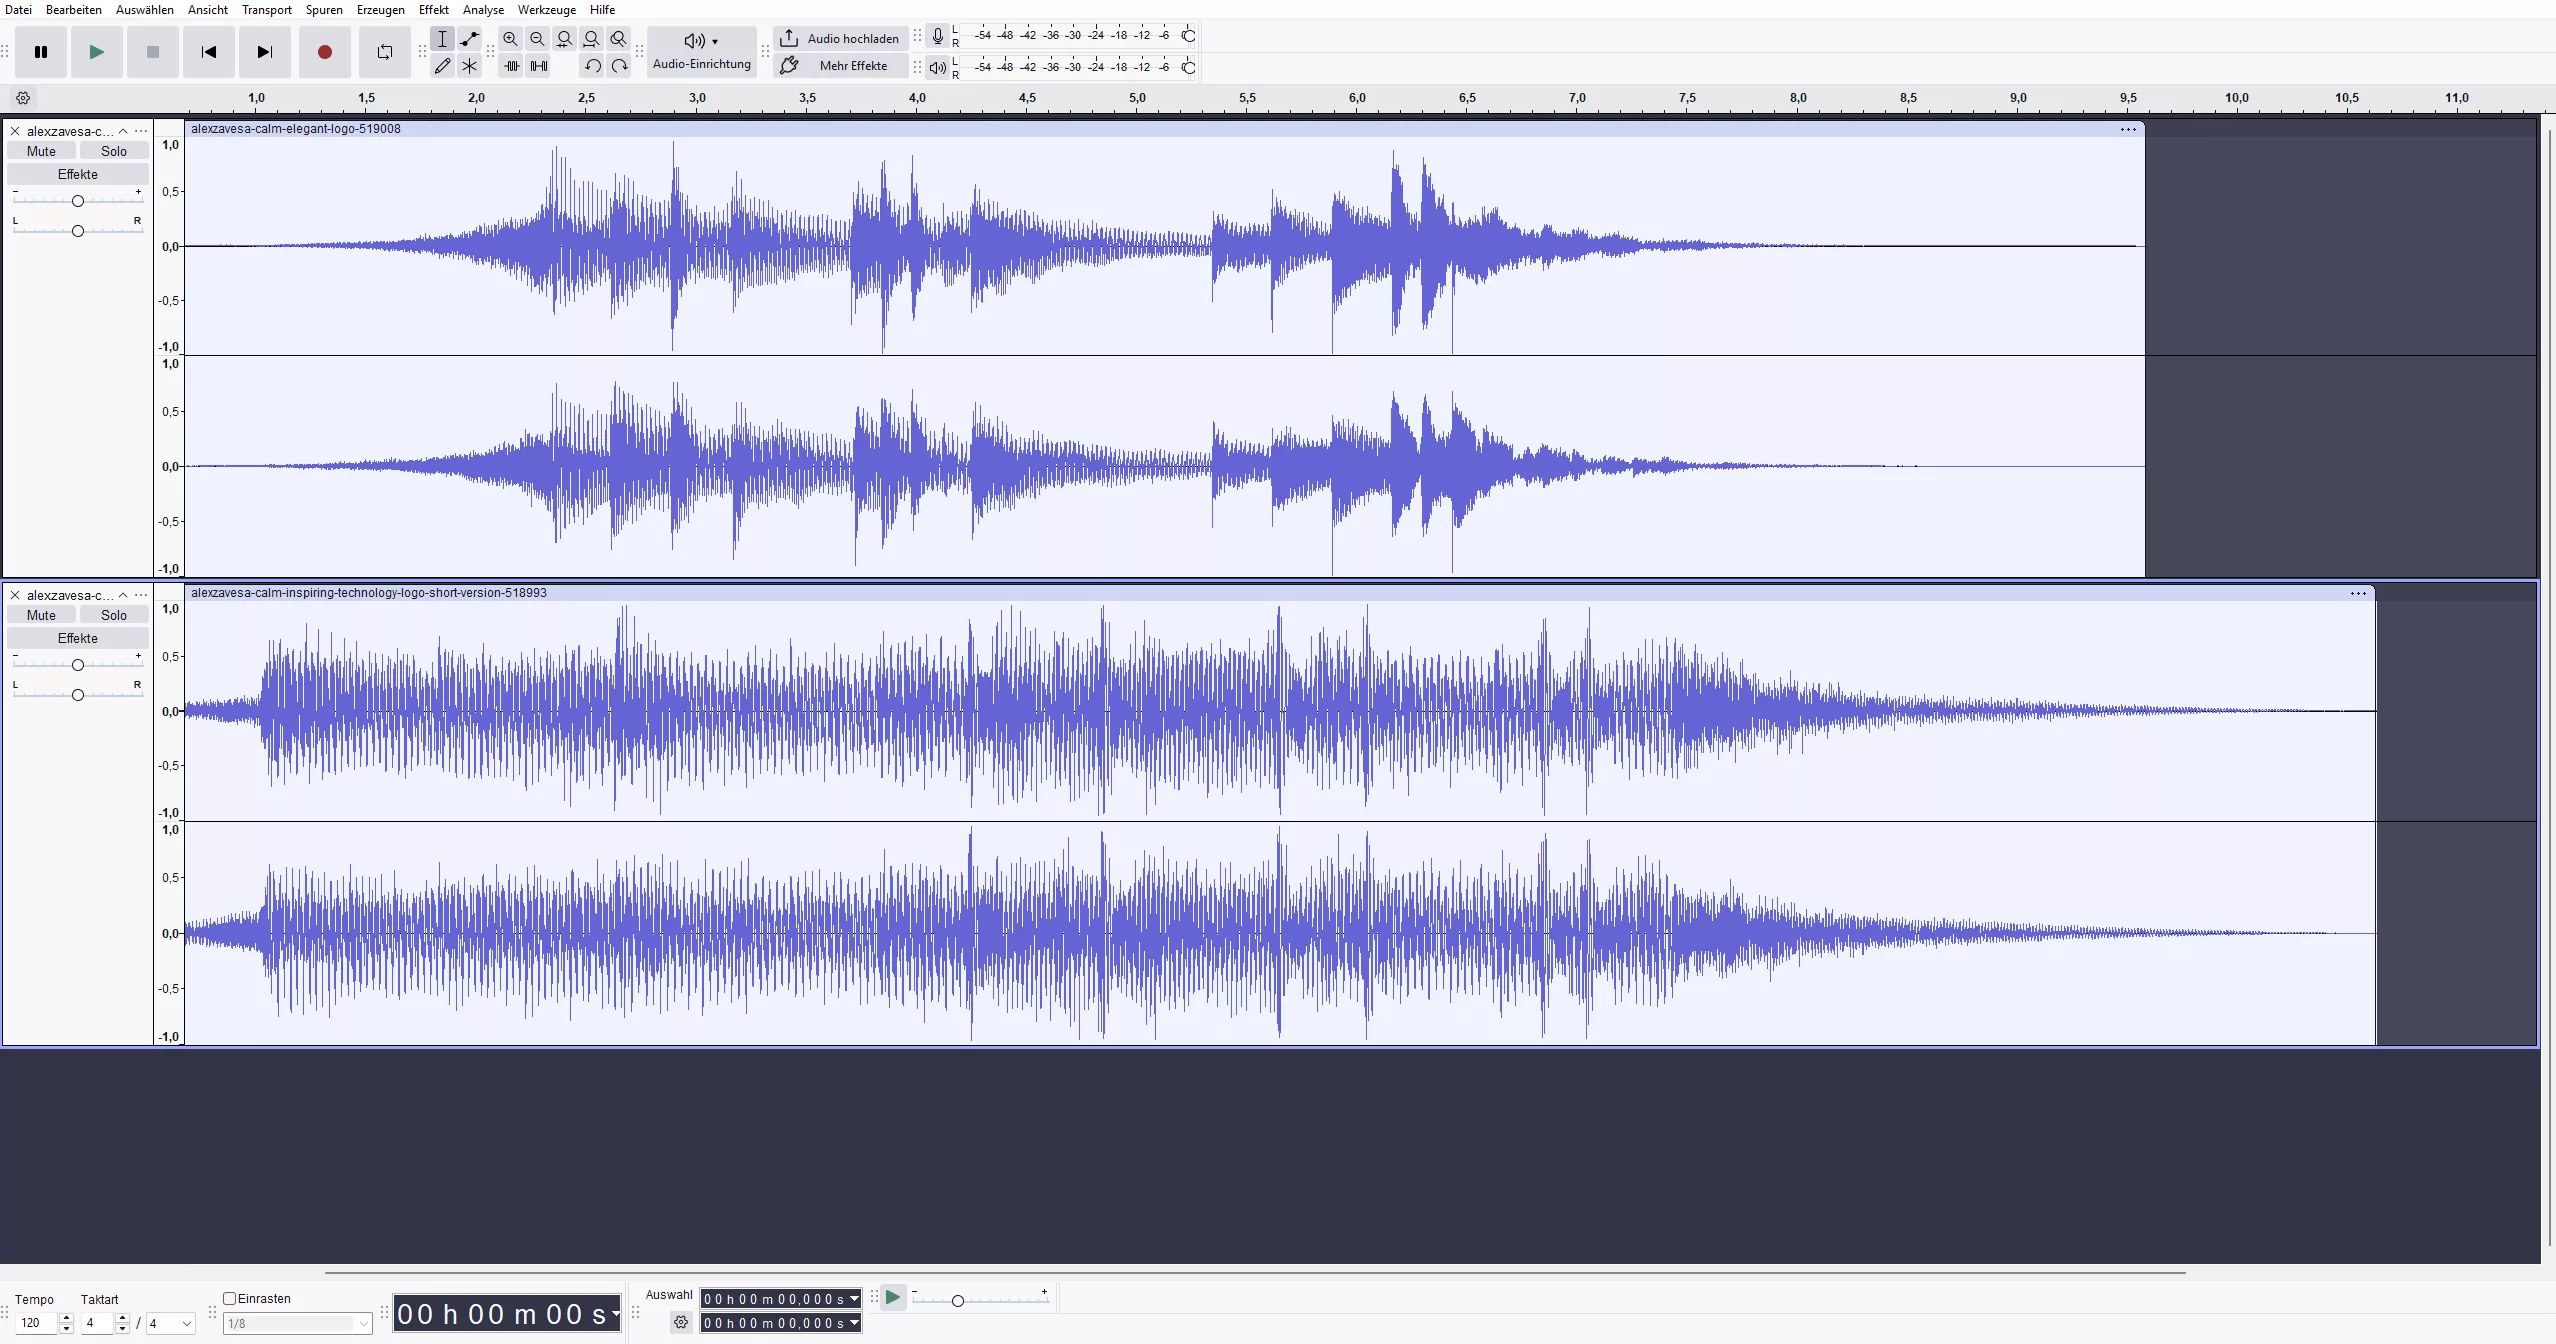The image size is (2556, 1344).
Task: Click the Play-at-Speed green button
Action: pos(893,1297)
